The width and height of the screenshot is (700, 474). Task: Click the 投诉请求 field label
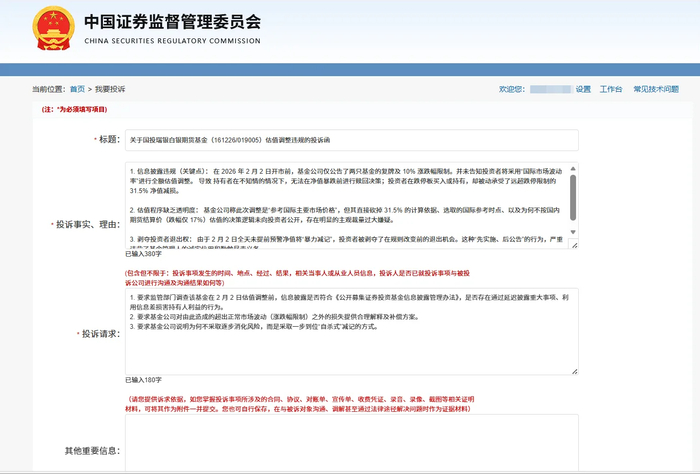coord(101,334)
